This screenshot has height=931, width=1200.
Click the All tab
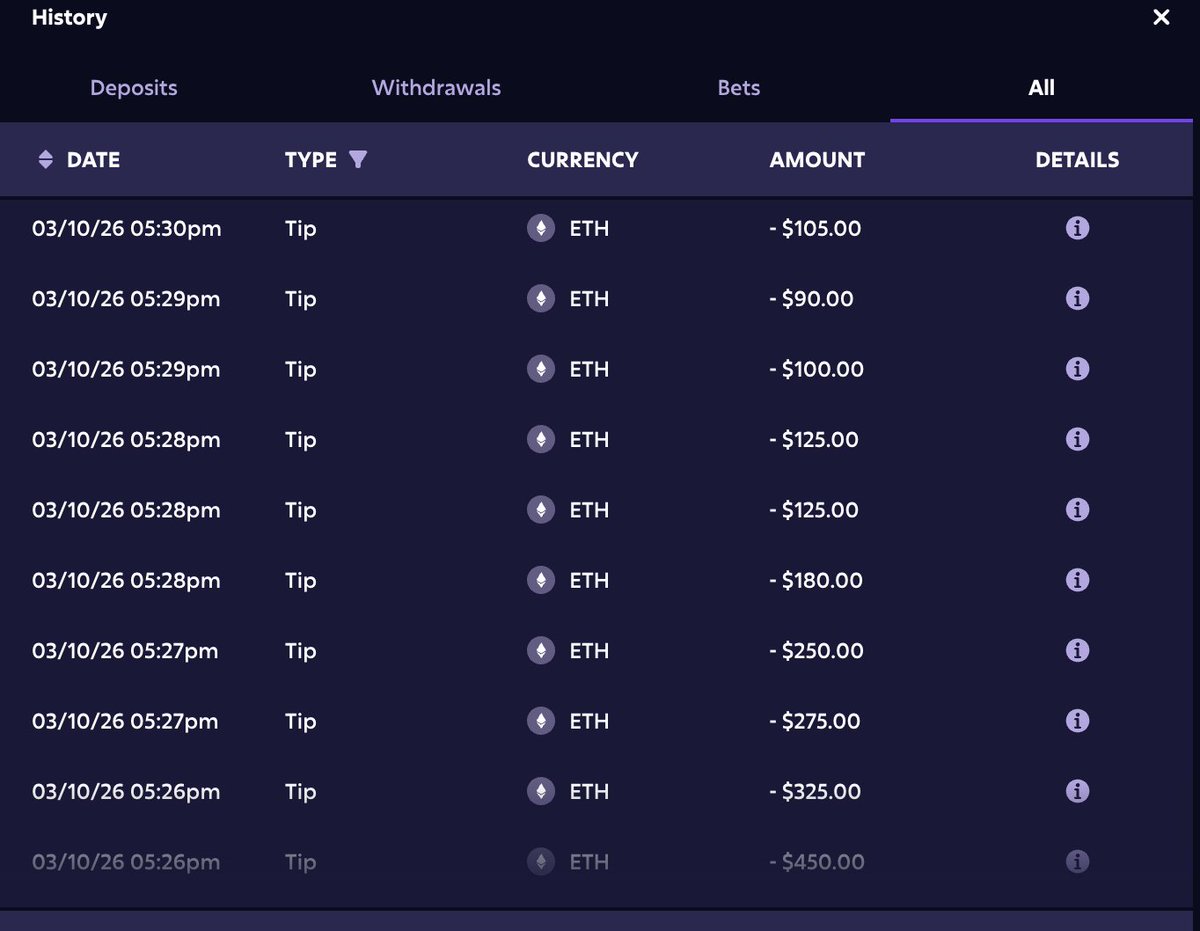click(x=1041, y=88)
